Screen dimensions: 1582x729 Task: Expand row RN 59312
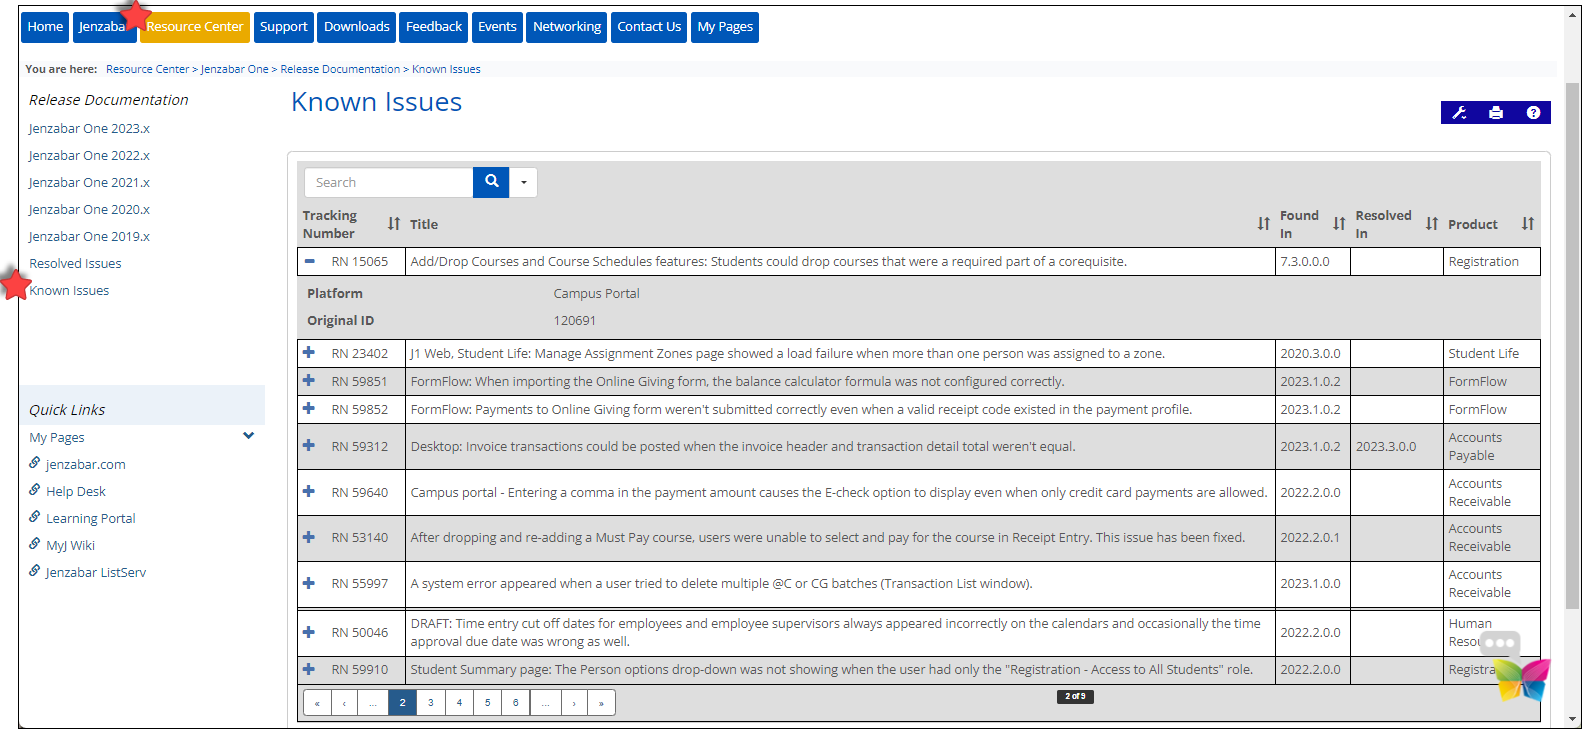click(309, 446)
